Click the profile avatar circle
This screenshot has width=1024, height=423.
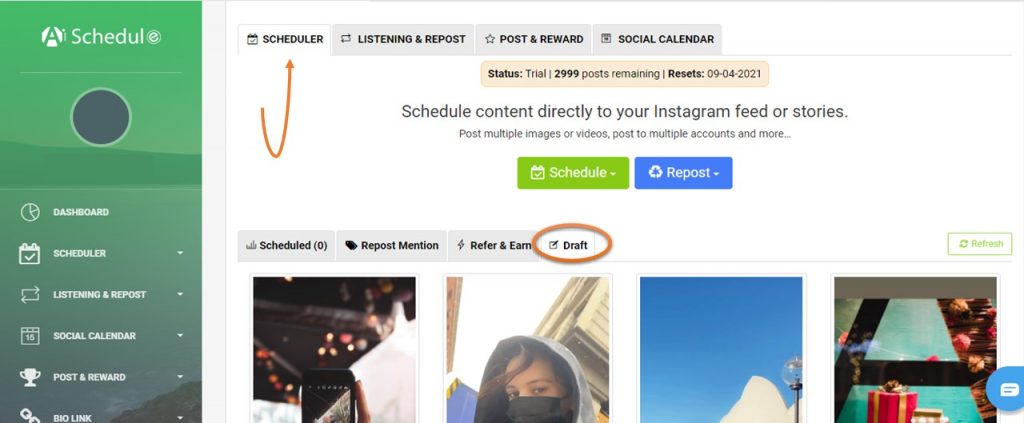(101, 118)
